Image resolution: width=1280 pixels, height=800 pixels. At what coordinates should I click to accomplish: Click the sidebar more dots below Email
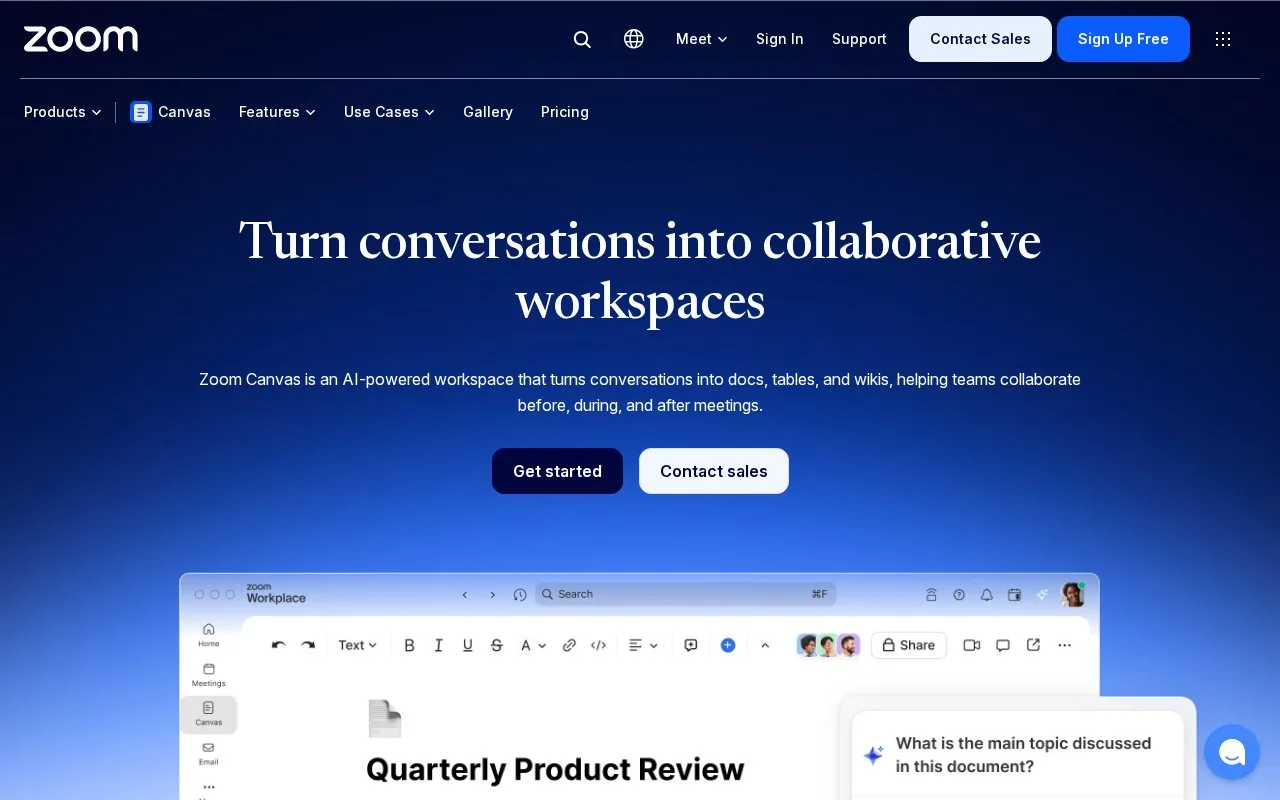pyautogui.click(x=208, y=787)
